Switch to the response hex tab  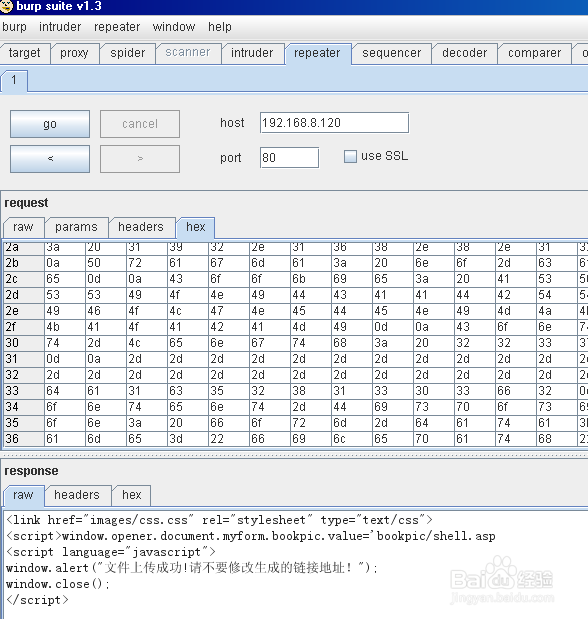pos(132,495)
